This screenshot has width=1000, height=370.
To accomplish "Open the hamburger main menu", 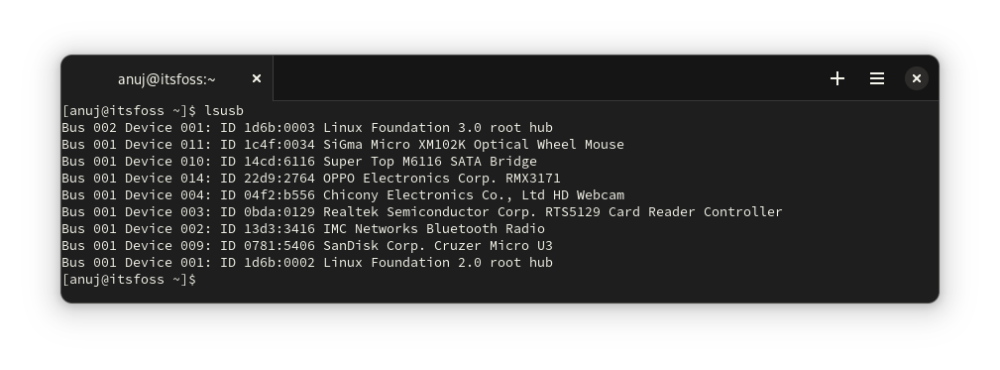I will [x=877, y=78].
